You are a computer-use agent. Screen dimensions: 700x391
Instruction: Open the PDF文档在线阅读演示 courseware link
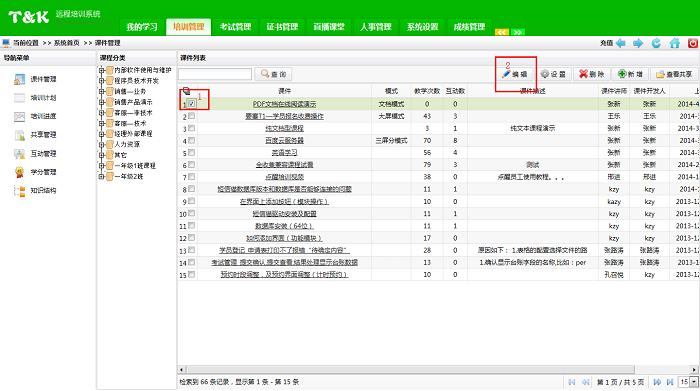pyautogui.click(x=284, y=104)
